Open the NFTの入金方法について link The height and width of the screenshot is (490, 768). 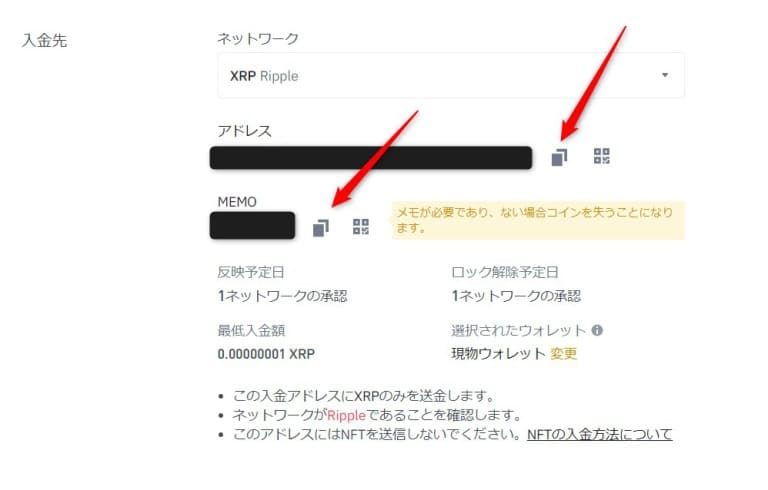(x=600, y=434)
